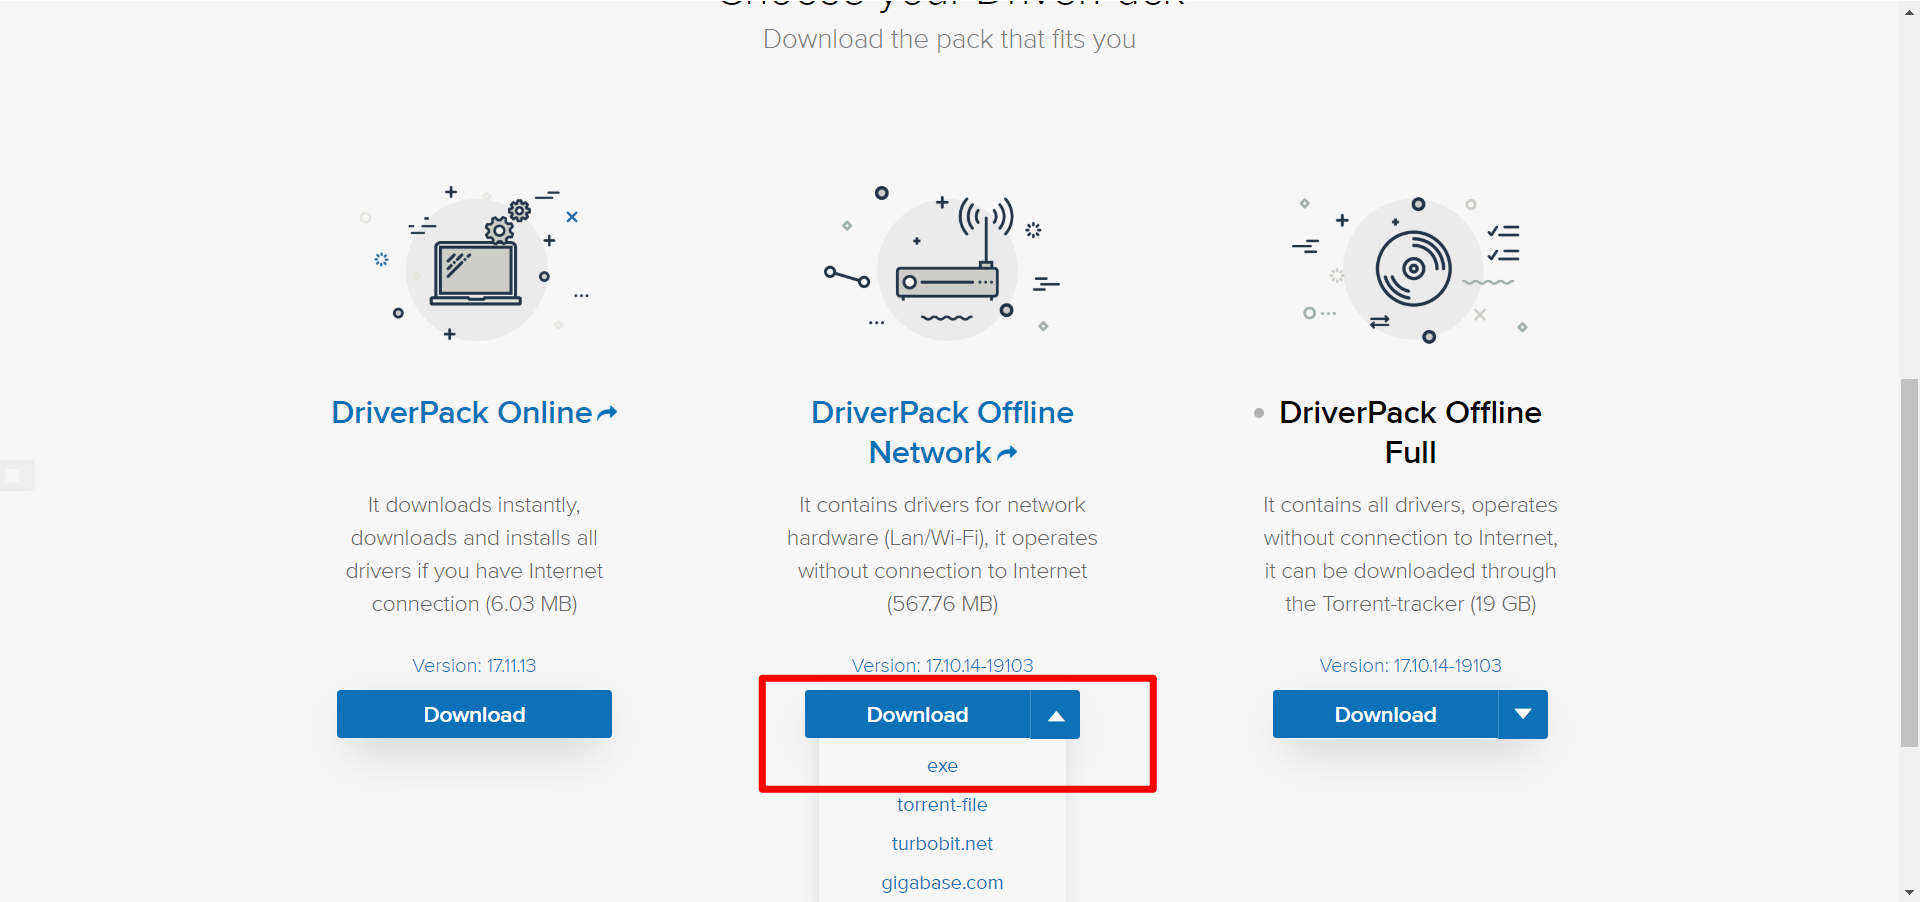Screen dimensions: 1920x902
Task: Download DriverPack Offline Full pack
Action: tap(1385, 714)
